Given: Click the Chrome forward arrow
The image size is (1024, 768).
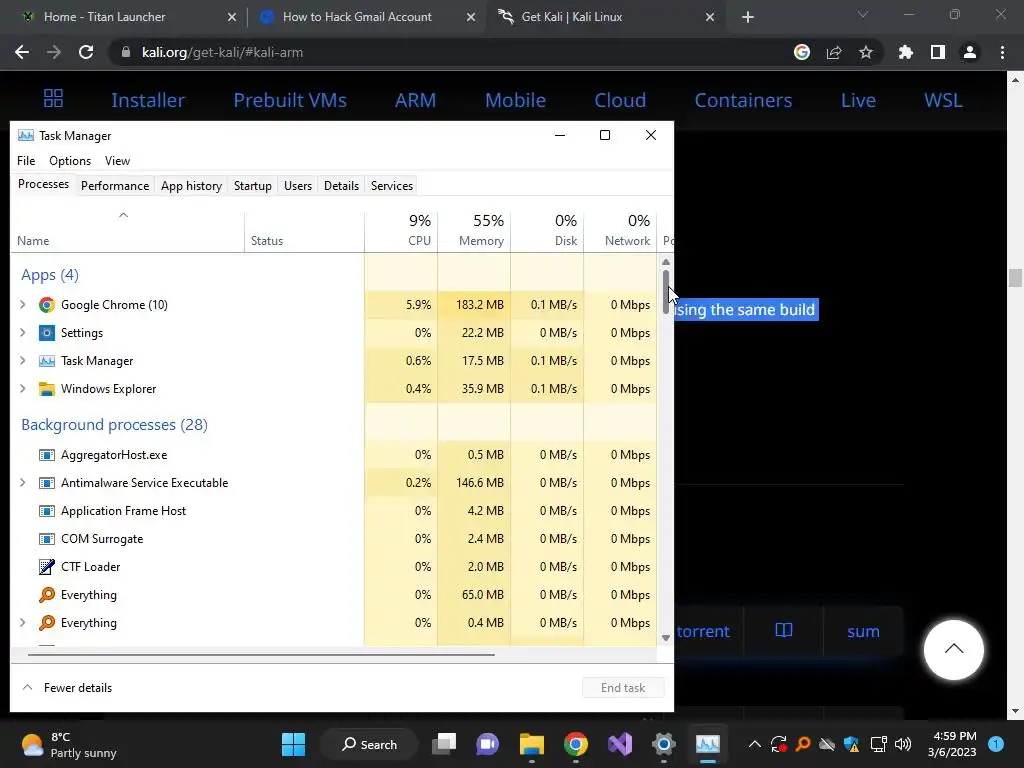Looking at the screenshot, I should click(x=54, y=52).
